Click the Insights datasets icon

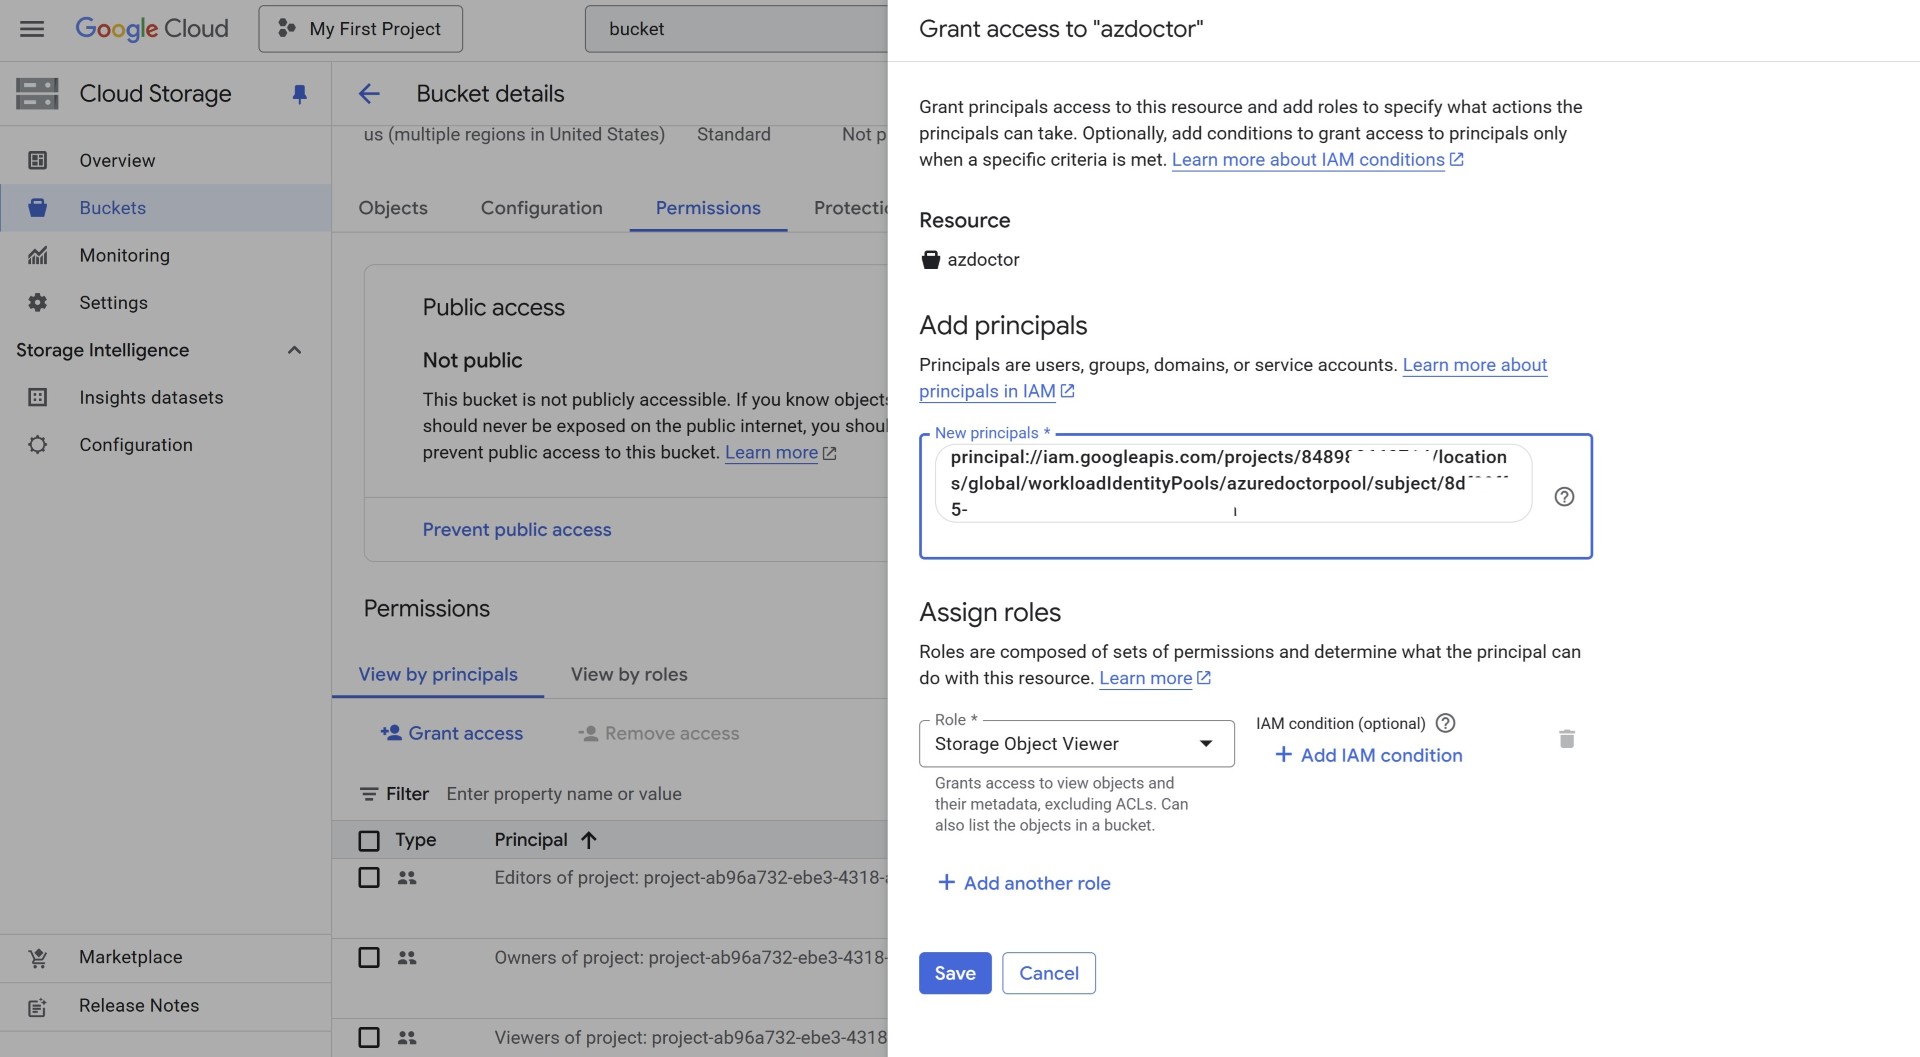coord(38,397)
